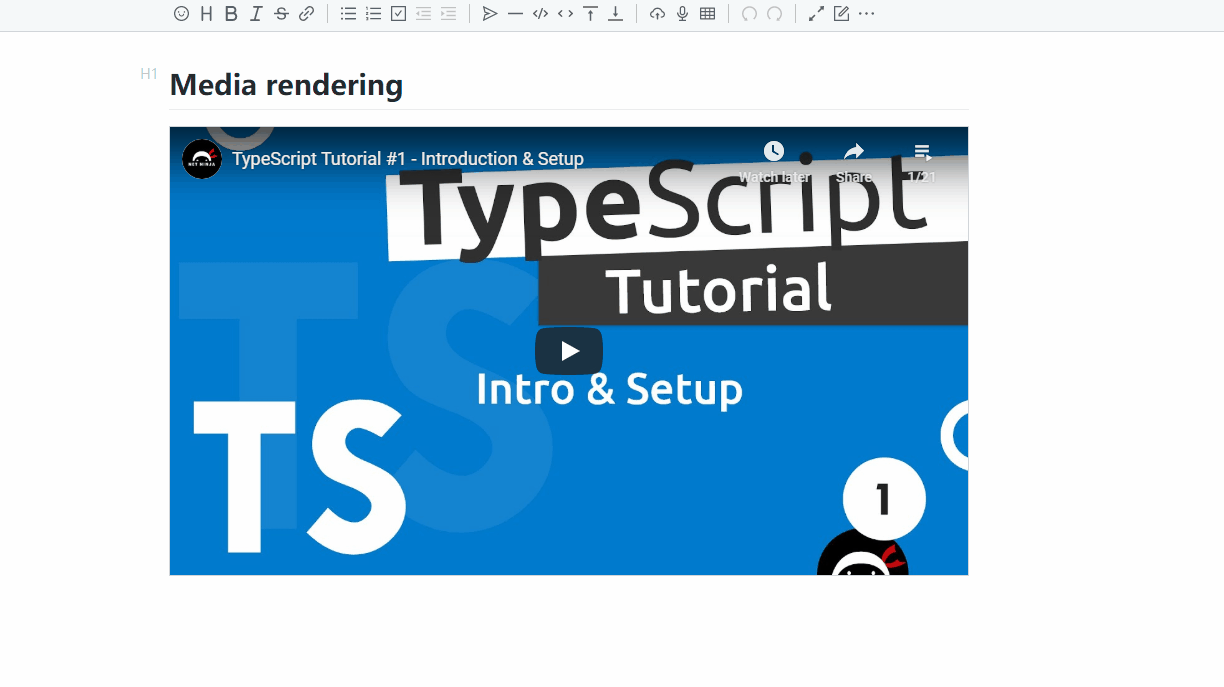1224x687 pixels.
Task: Click the 'Media rendering' heading text
Action: pos(286,85)
